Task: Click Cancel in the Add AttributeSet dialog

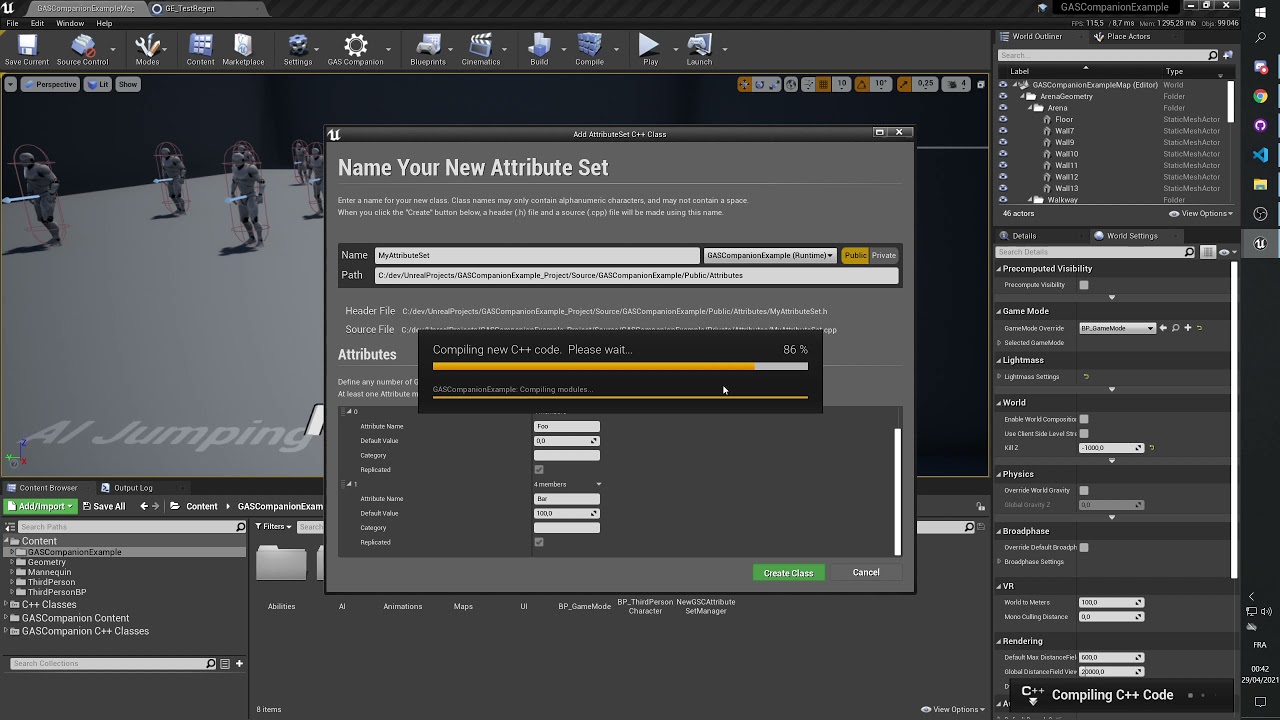Action: pyautogui.click(x=866, y=573)
